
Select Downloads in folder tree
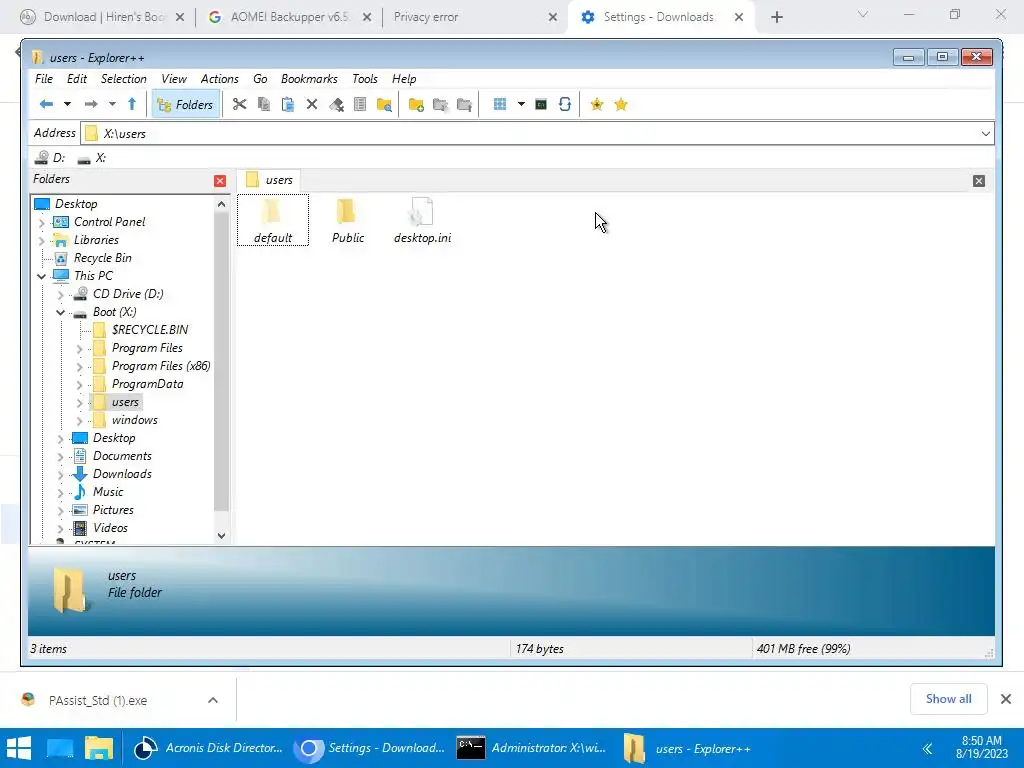coord(122,474)
